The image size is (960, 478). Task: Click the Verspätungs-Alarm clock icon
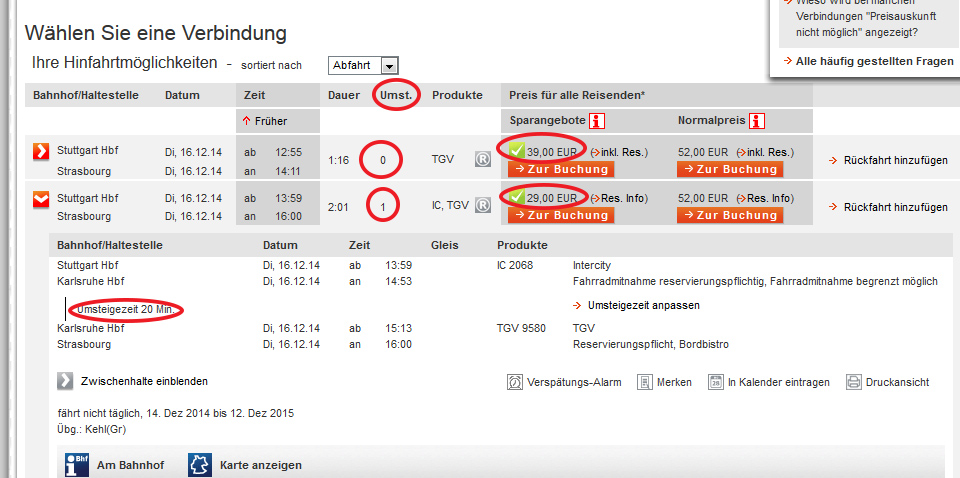coord(516,382)
